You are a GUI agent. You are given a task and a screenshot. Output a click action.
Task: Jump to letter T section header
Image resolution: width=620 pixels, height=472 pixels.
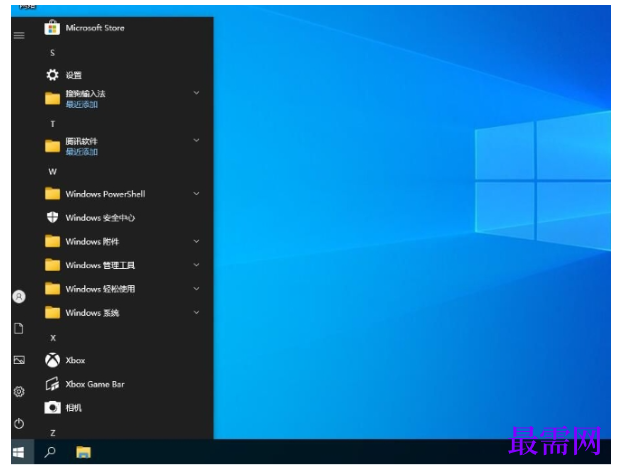[52, 124]
